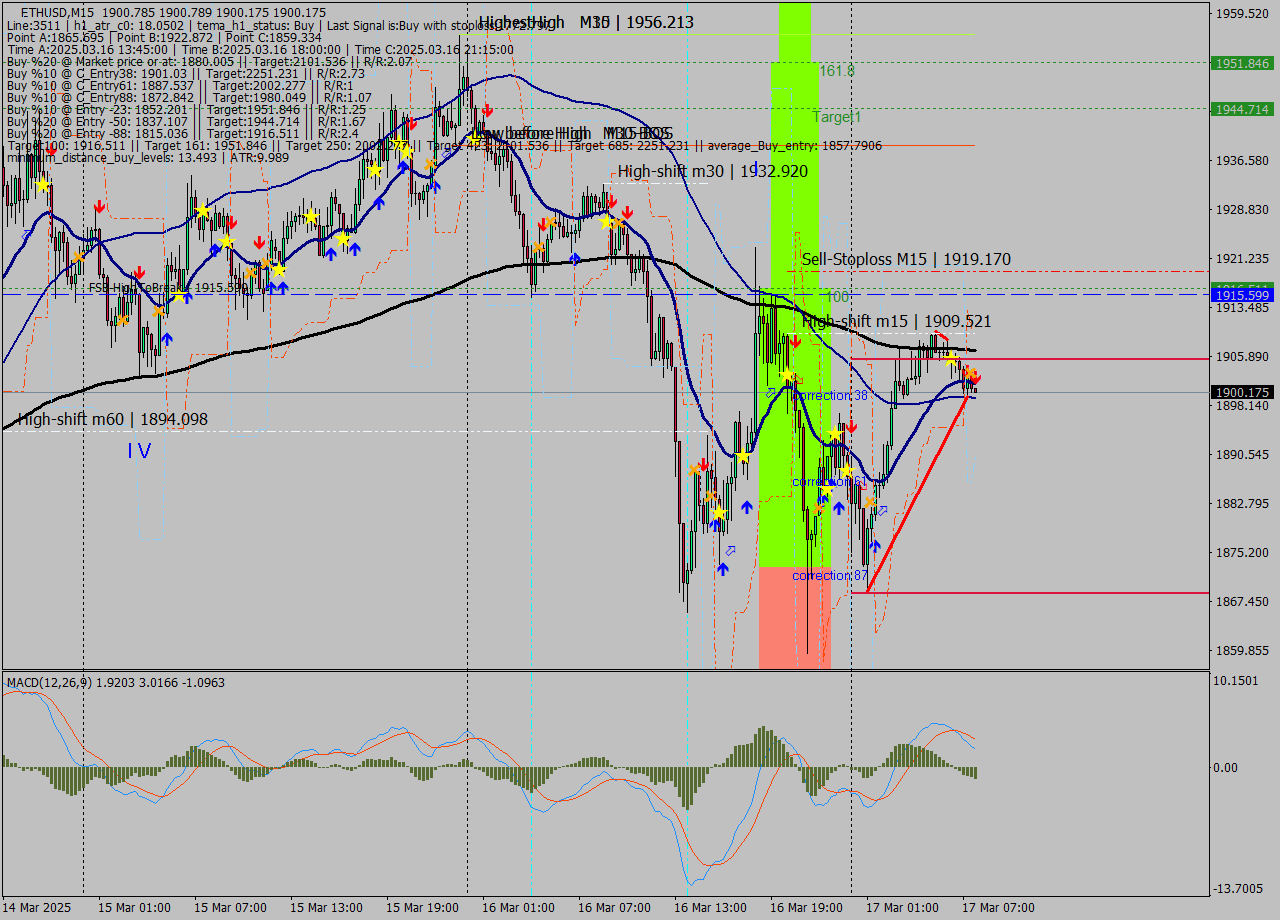Select the yellow star signal marker near correction 38
Viewport: 1280px width, 920px height.
tap(836, 433)
